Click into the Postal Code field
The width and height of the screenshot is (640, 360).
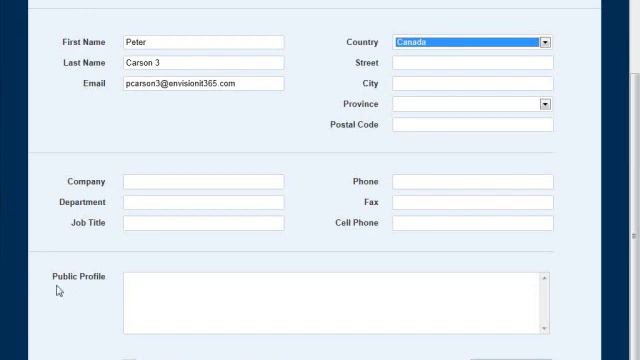pyautogui.click(x=473, y=124)
